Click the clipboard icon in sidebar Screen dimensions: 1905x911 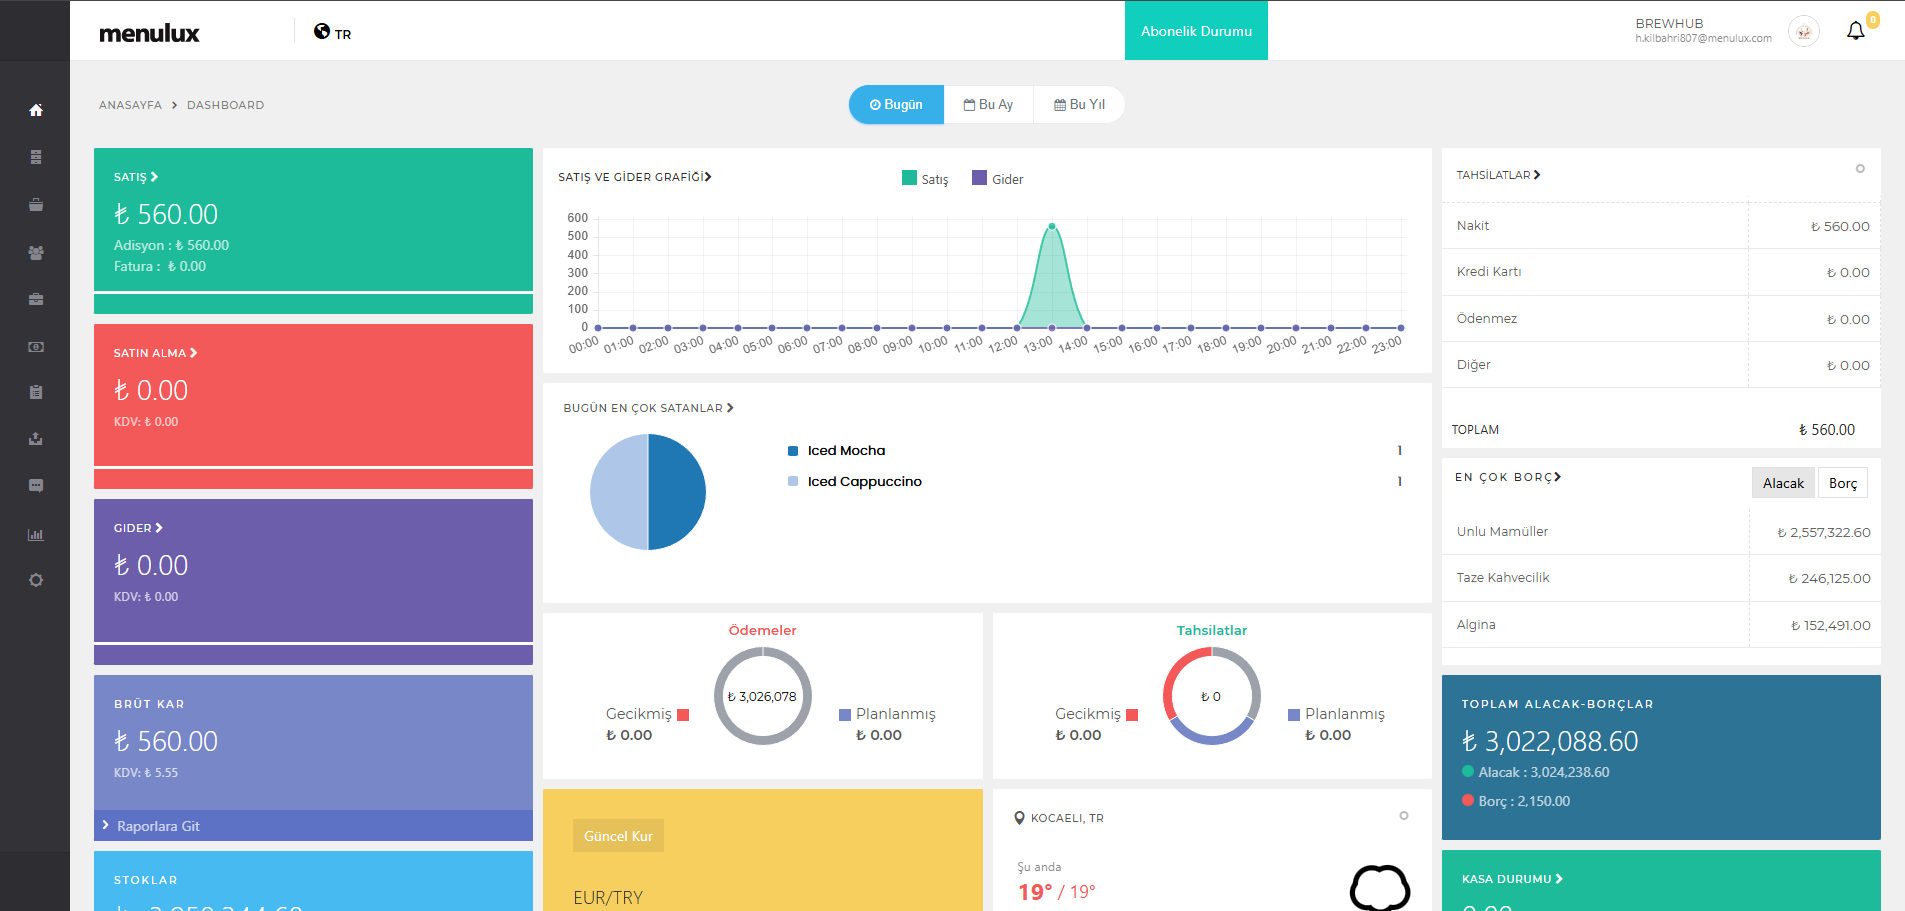point(36,392)
